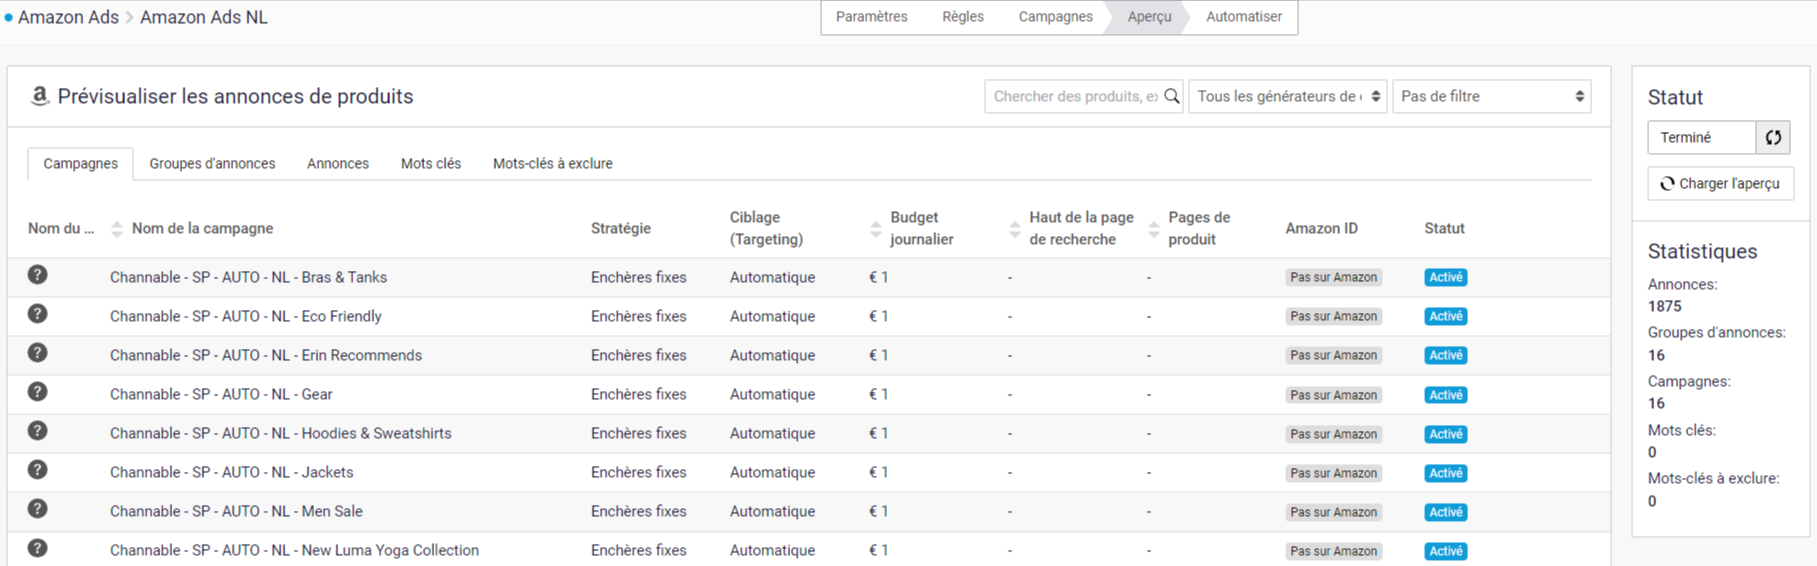Click the Annonces 1875 statistic
This screenshot has height=566, width=1817.
pos(1683,295)
